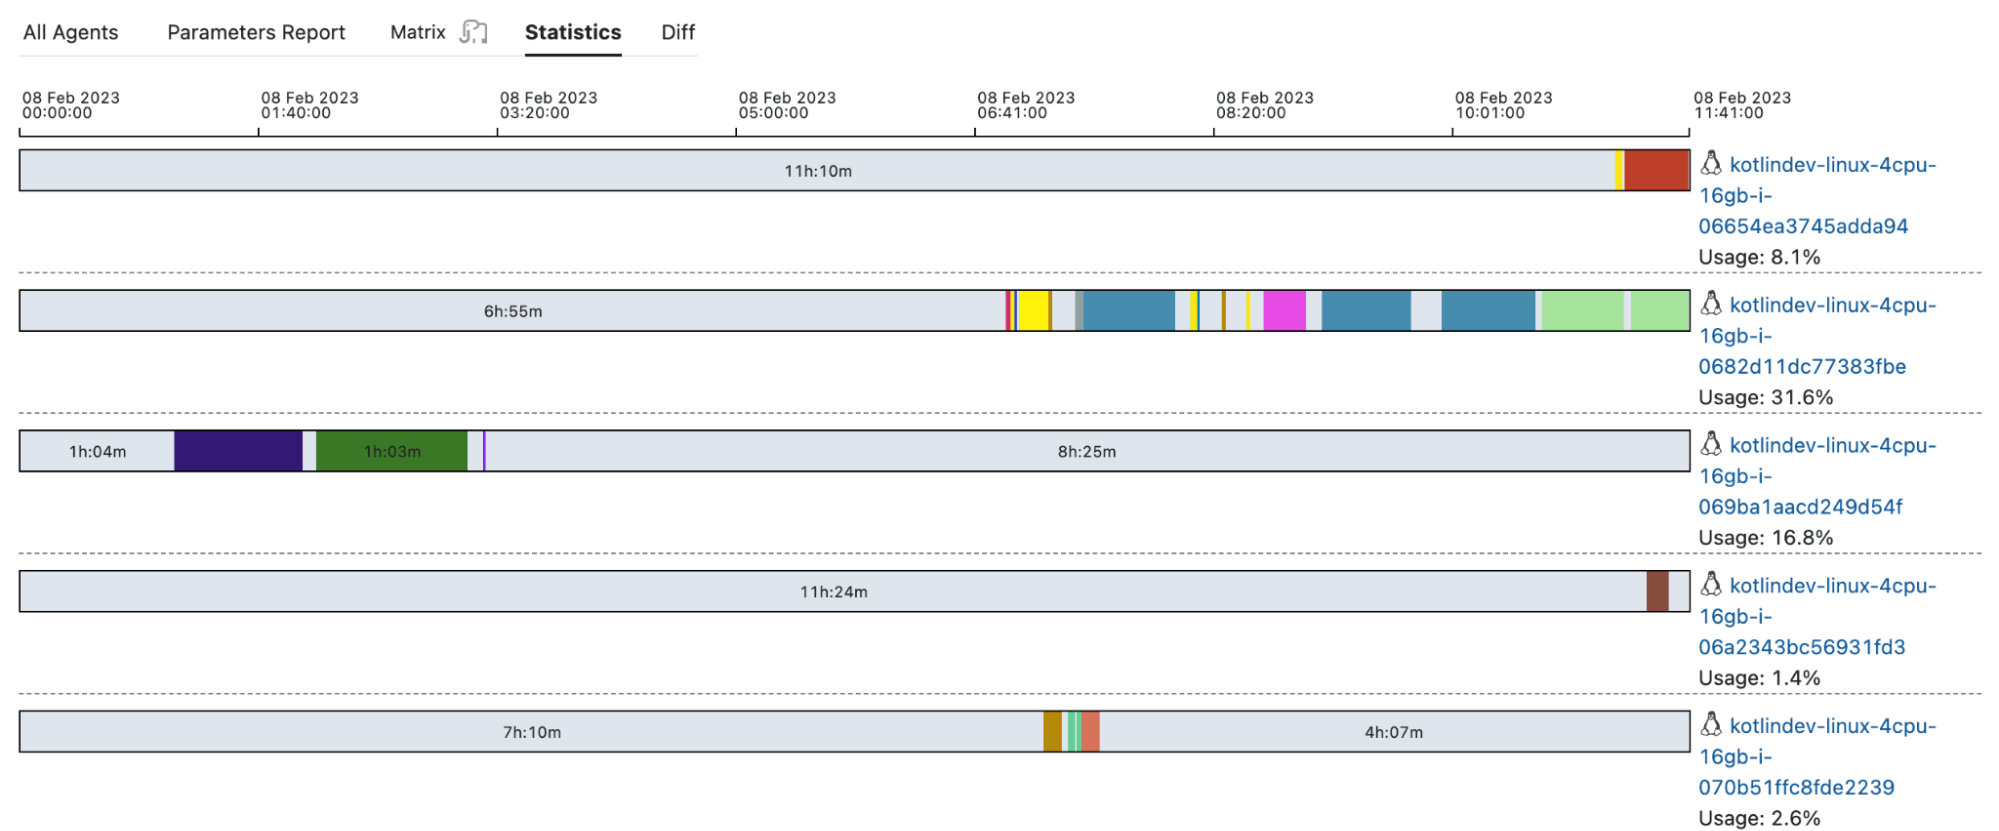The height and width of the screenshot is (831, 1999).
Task: Select the red build segment in the 8.1% usage row
Action: (x=1656, y=170)
